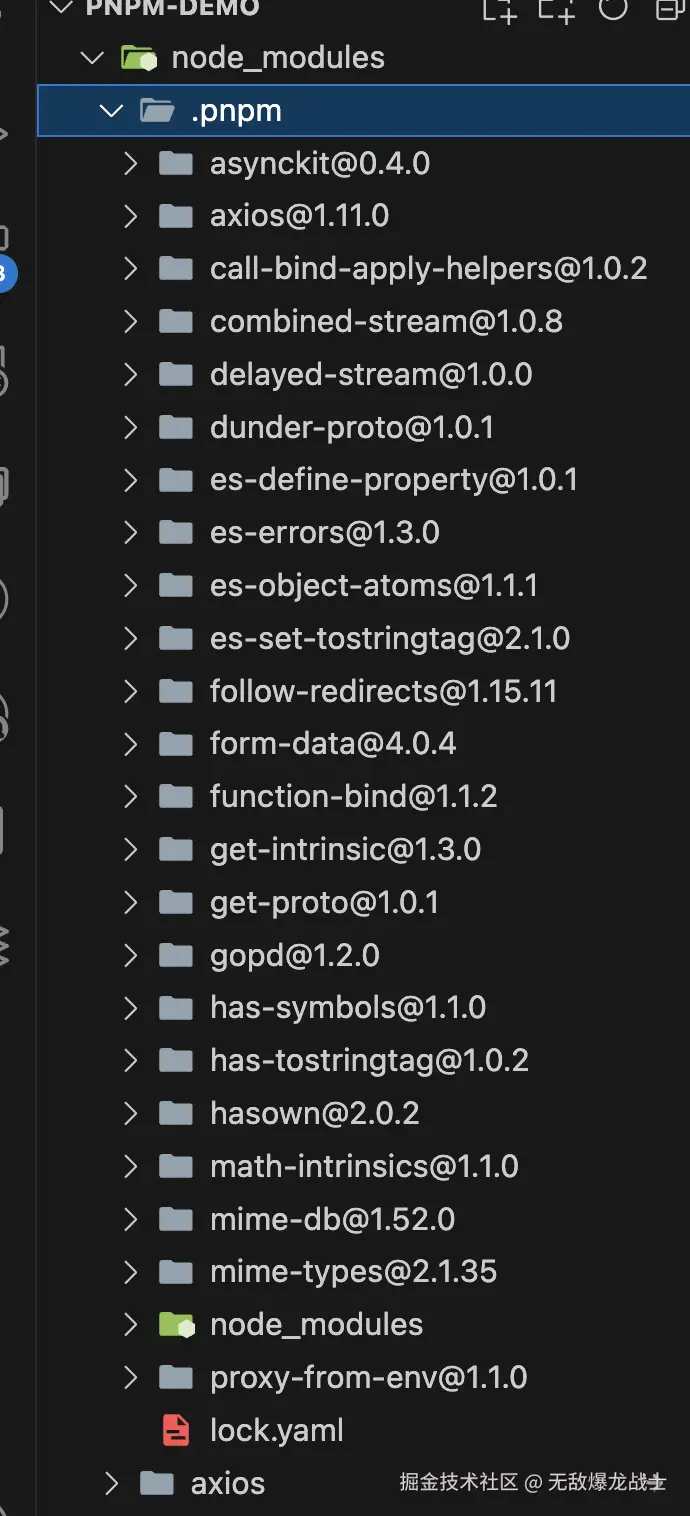690x1516 pixels.
Task: Select the get-intrinsic@1.3.0 folder
Action: 345,850
